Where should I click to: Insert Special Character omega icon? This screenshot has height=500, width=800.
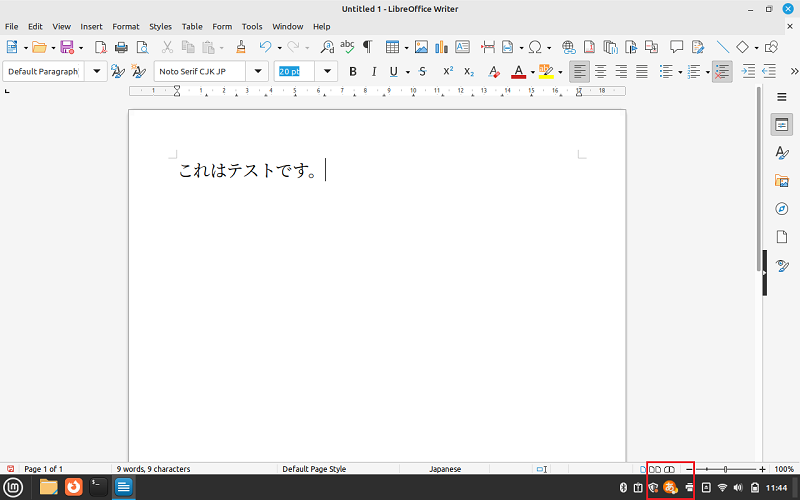click(x=535, y=47)
